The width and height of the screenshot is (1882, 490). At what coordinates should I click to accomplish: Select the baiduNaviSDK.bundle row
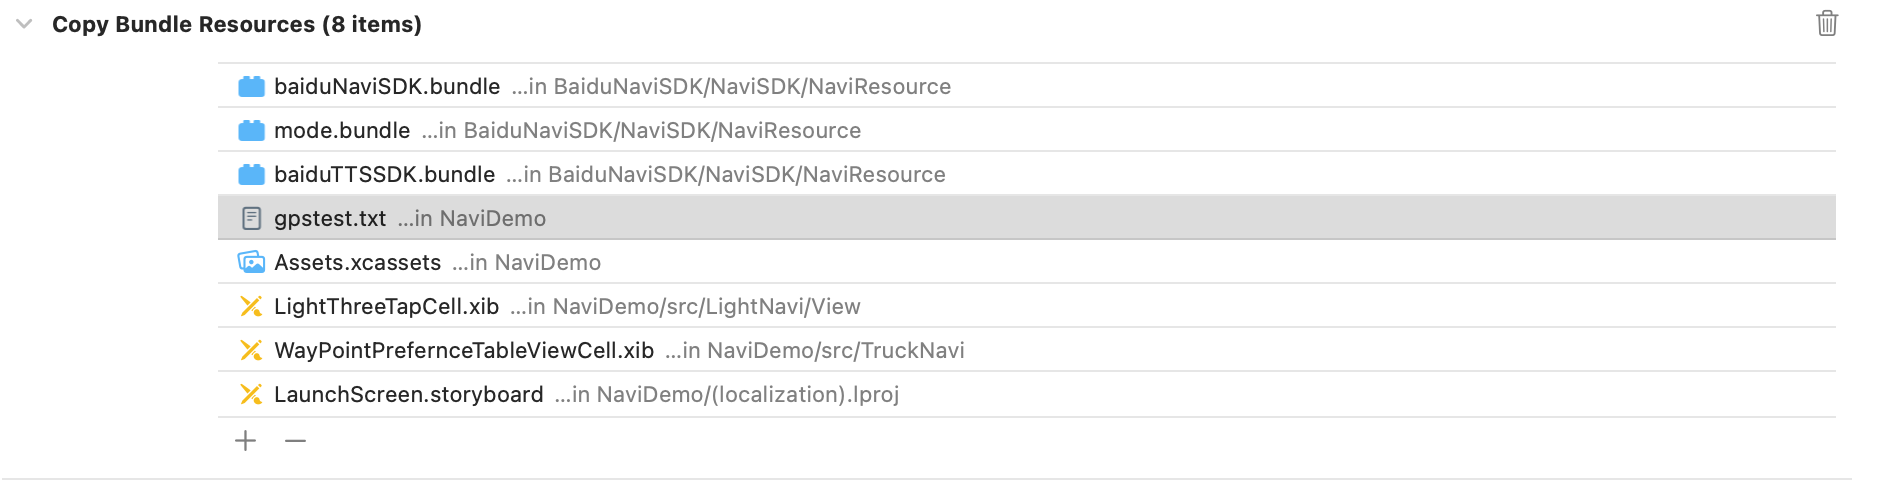tap(387, 87)
